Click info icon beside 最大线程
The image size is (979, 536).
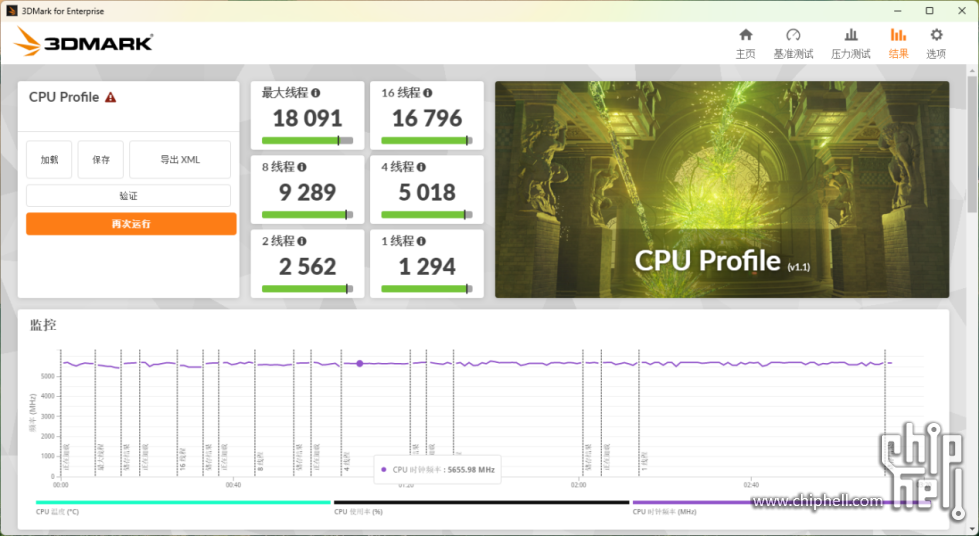coord(317,93)
